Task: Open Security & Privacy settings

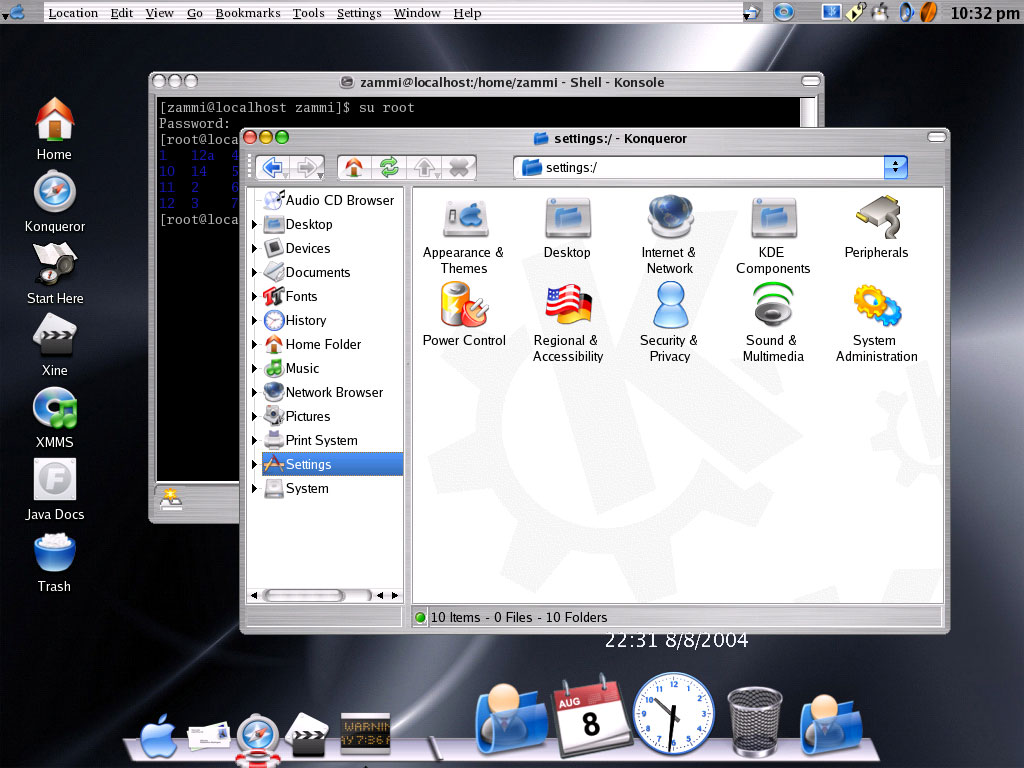Action: [x=669, y=324]
